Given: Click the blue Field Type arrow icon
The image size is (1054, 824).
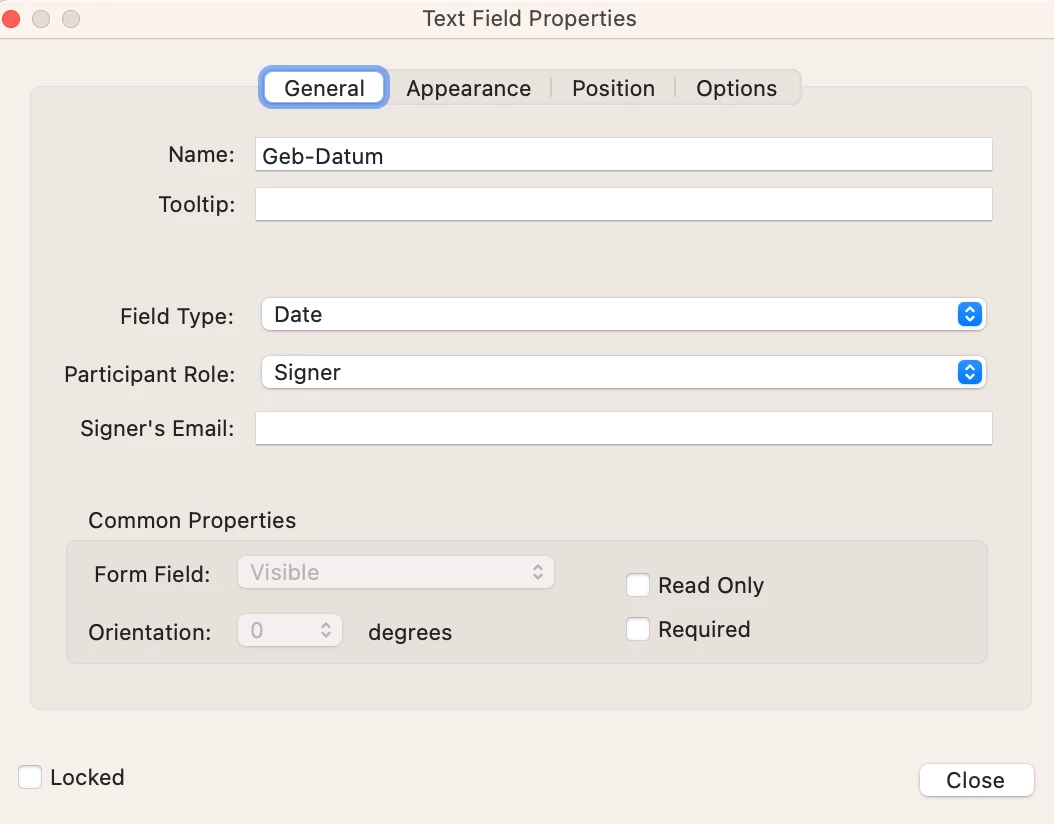Looking at the screenshot, I should click(x=969, y=314).
